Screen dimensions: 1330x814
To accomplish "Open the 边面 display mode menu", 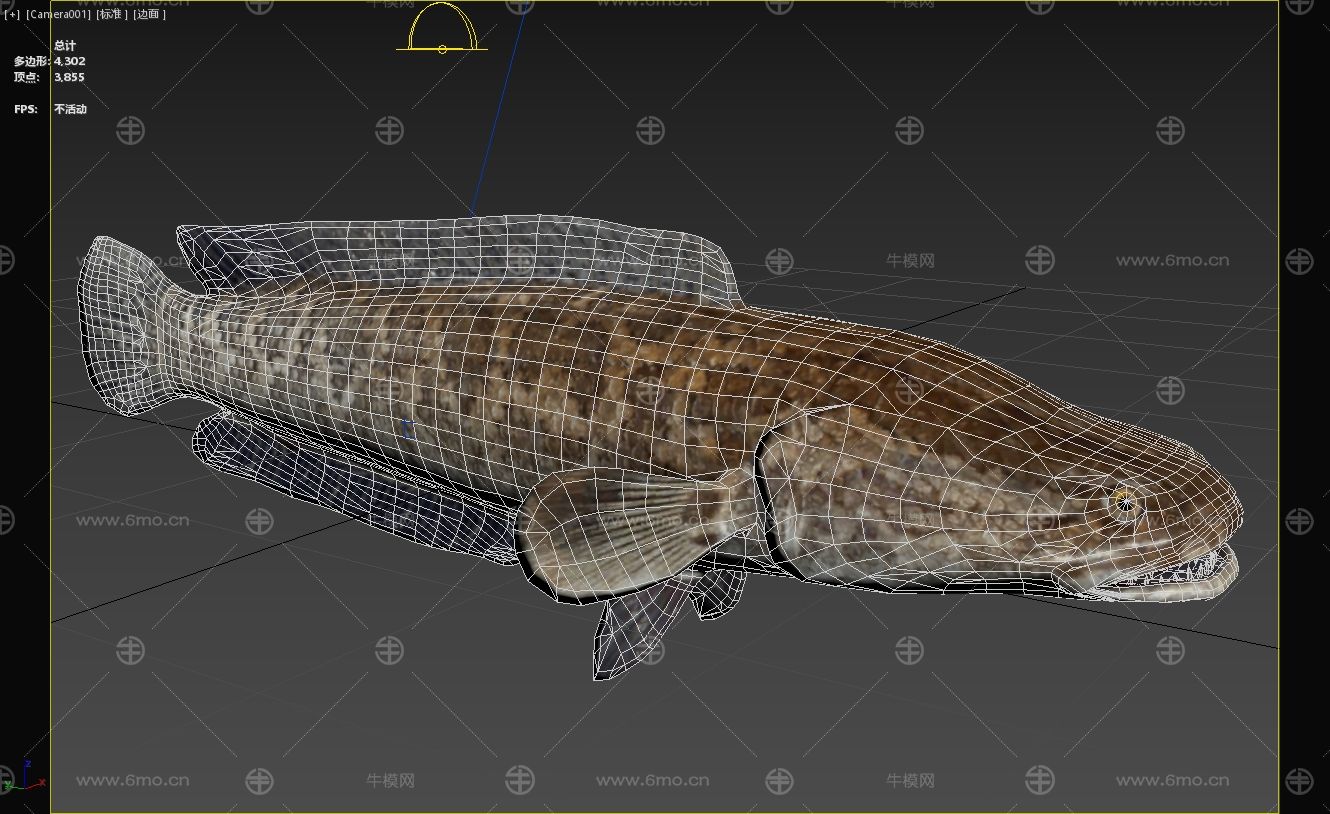I will pos(149,14).
